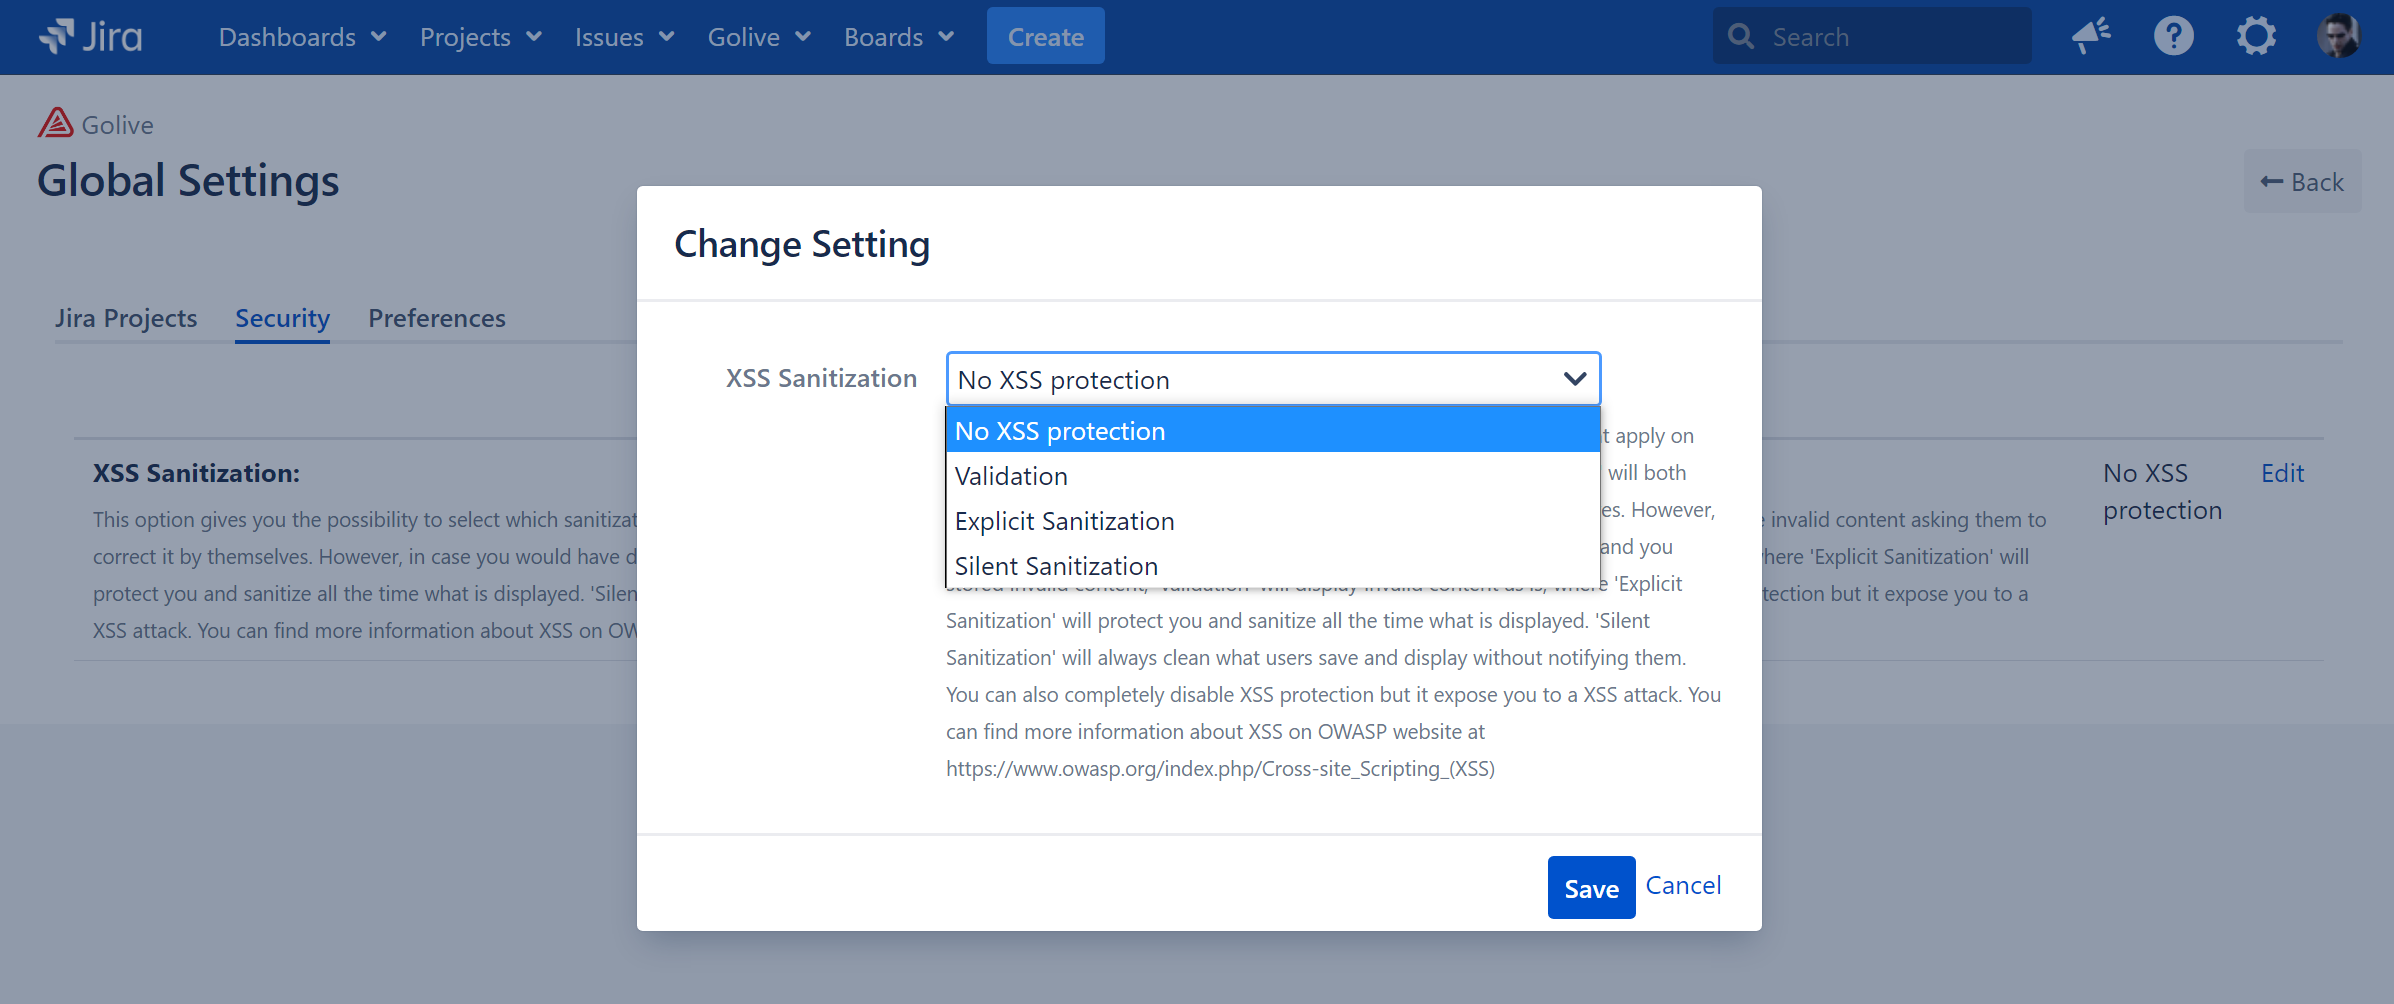Click the Golive red triangle logo
The height and width of the screenshot is (1004, 2394).
click(x=56, y=124)
